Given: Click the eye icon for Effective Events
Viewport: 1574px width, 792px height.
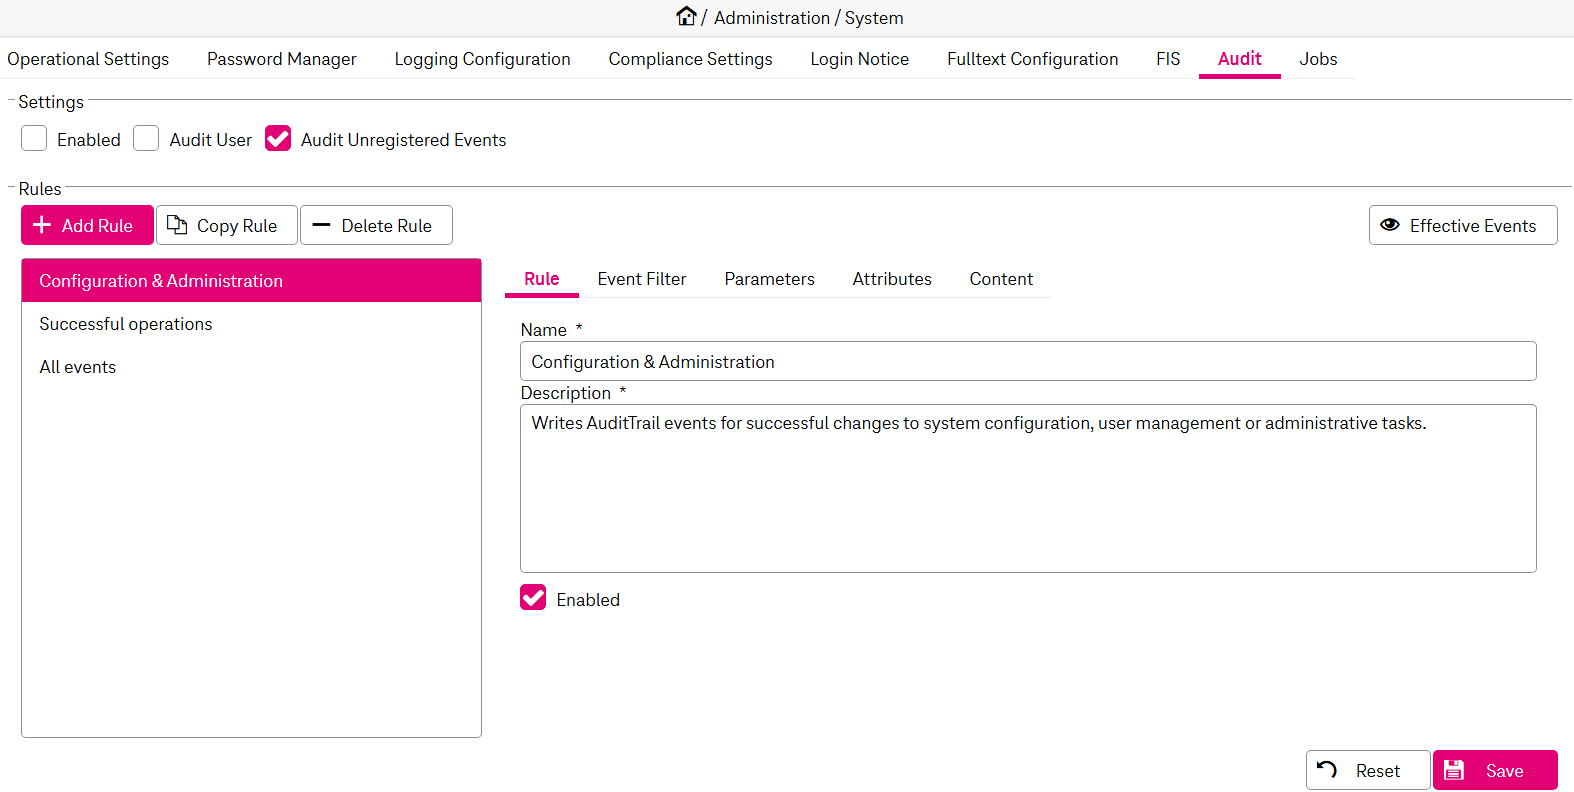Looking at the screenshot, I should point(1390,225).
